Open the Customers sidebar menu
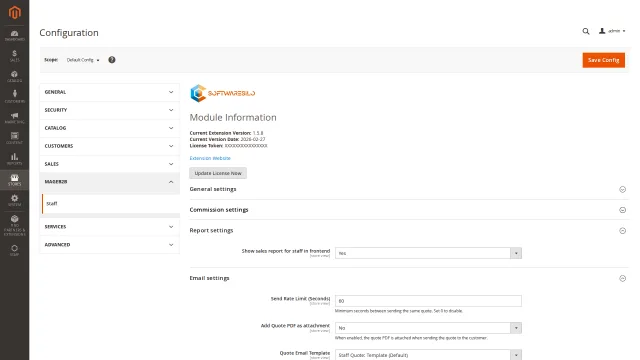Image resolution: width=640 pixels, height=360 pixels. [15, 97]
